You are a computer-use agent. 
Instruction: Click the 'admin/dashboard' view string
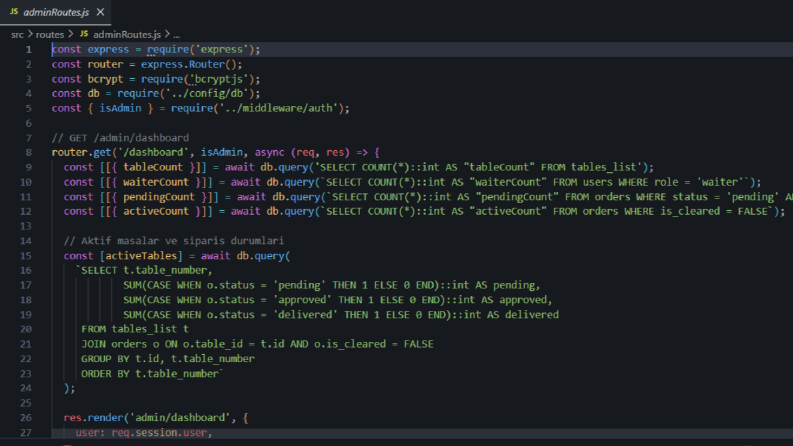(180, 418)
